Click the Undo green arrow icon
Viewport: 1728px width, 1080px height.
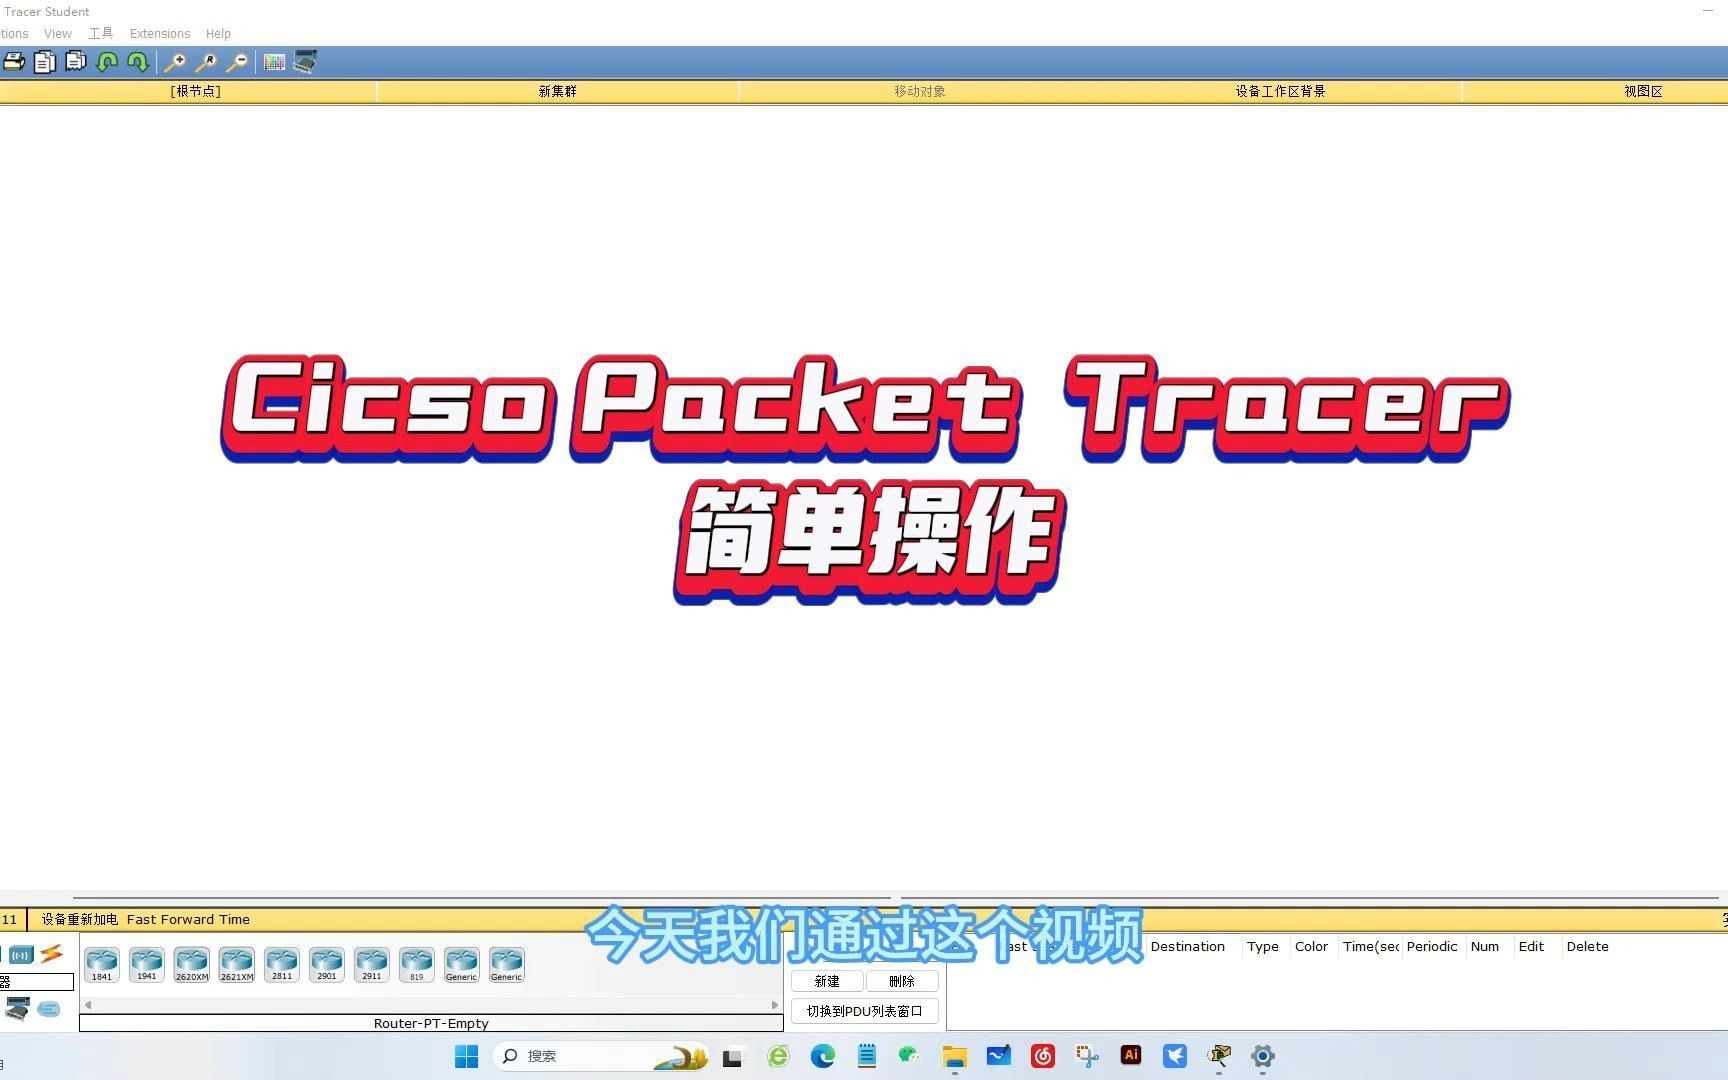coord(107,62)
